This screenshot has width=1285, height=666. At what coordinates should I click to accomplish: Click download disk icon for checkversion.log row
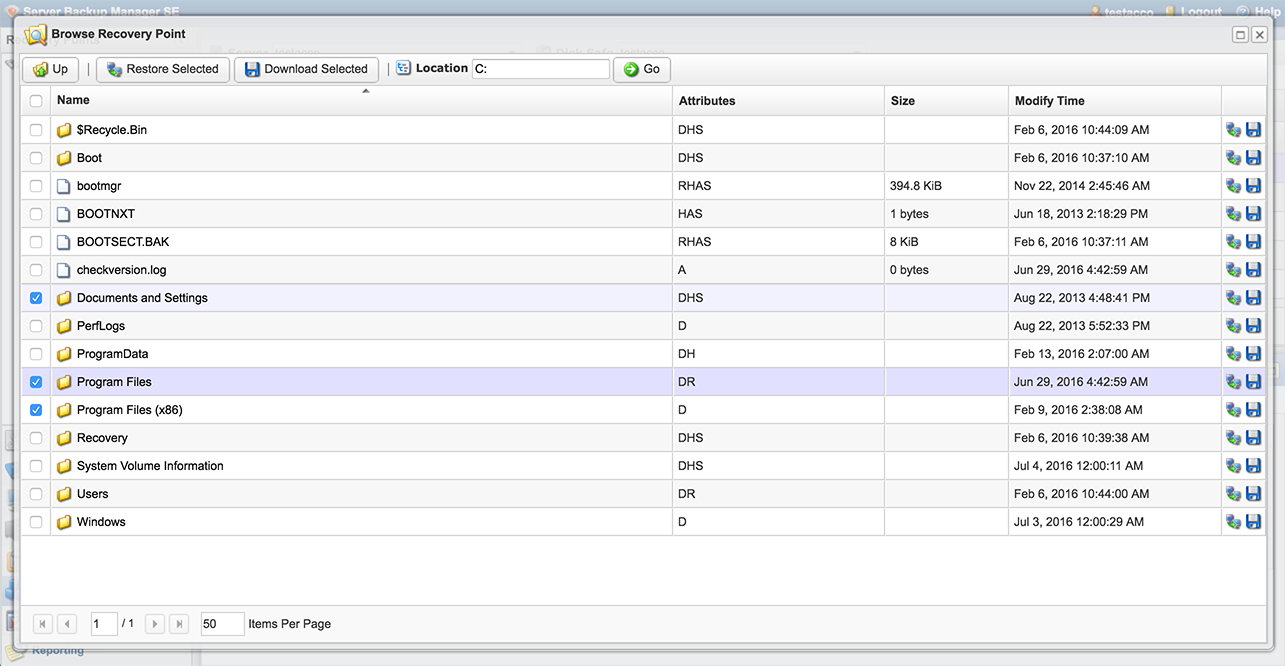click(x=1253, y=270)
